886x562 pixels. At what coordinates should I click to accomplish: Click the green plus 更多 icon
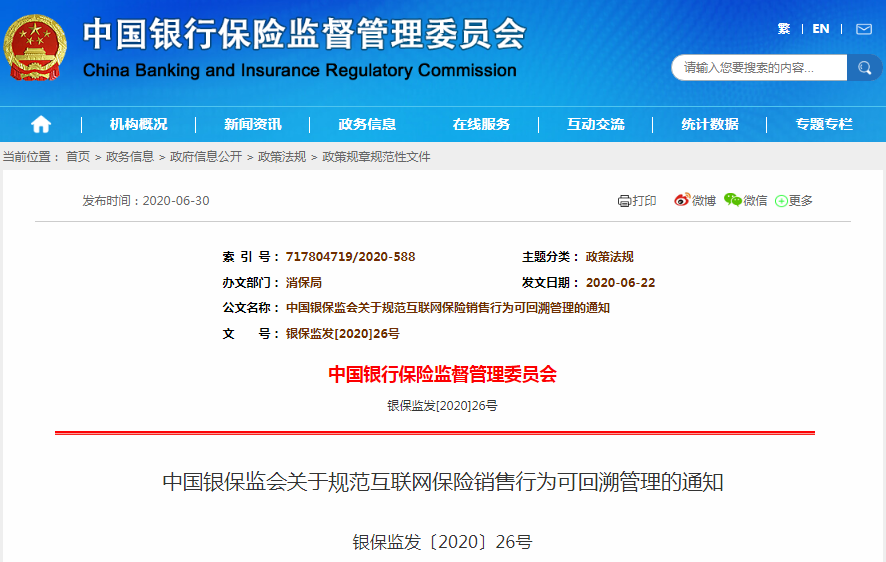pos(781,201)
